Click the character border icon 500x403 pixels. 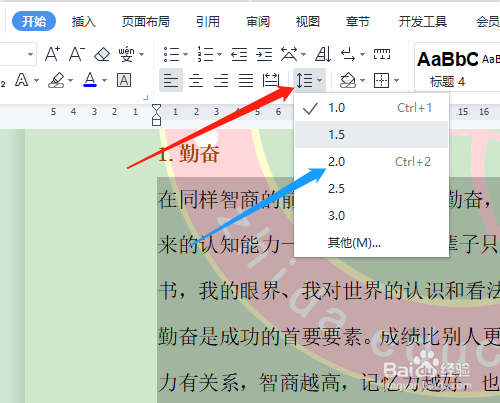pyautogui.click(x=124, y=80)
